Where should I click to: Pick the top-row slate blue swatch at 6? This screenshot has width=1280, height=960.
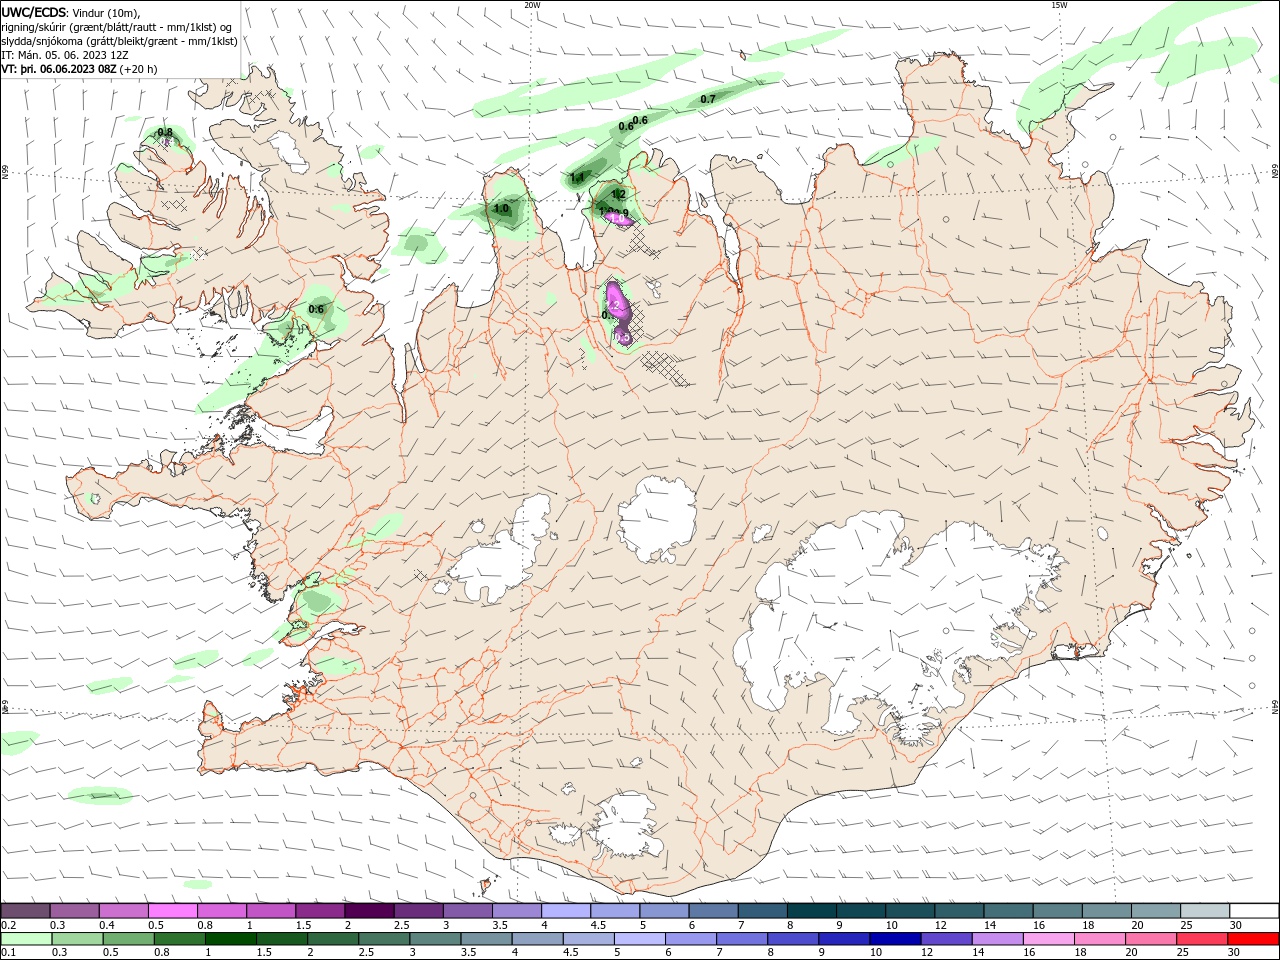click(713, 911)
